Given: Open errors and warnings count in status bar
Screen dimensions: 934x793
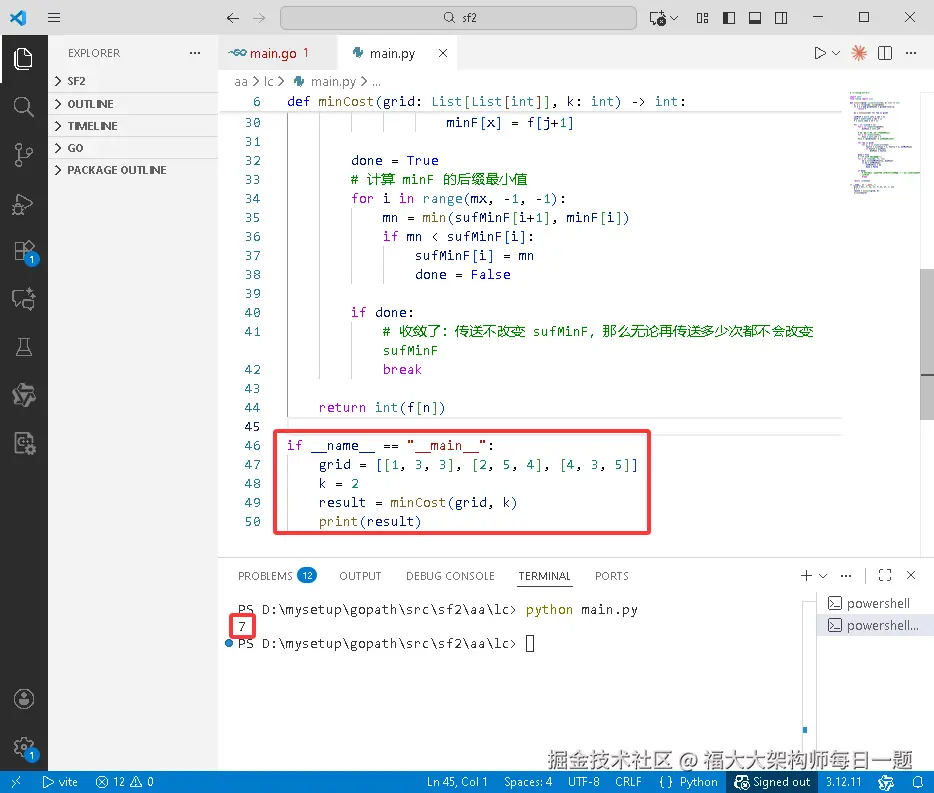Looking at the screenshot, I should 124,782.
